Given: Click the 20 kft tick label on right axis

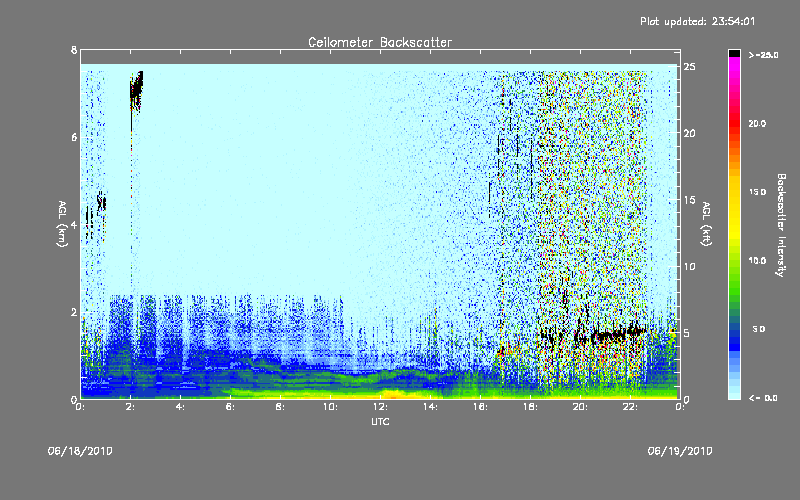Looking at the screenshot, I should [x=689, y=133].
